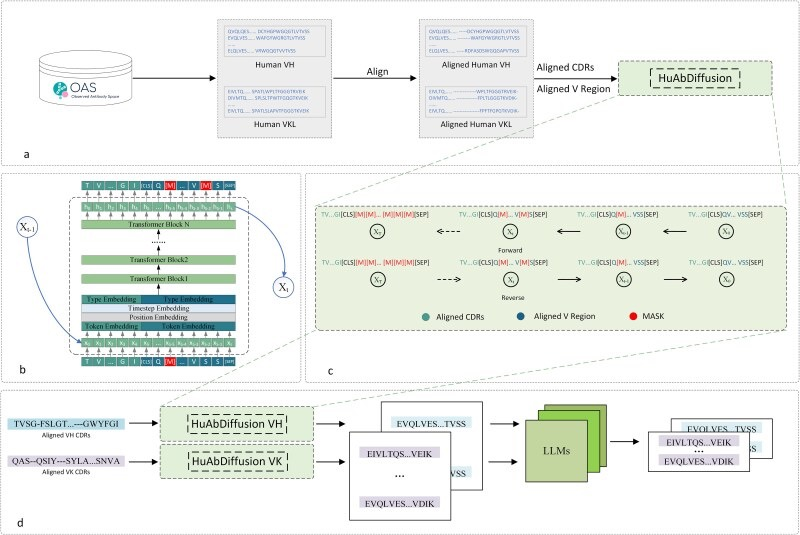Click 'Aligned CDRs' text beside HuAbDiffusion arrow

coord(565,67)
